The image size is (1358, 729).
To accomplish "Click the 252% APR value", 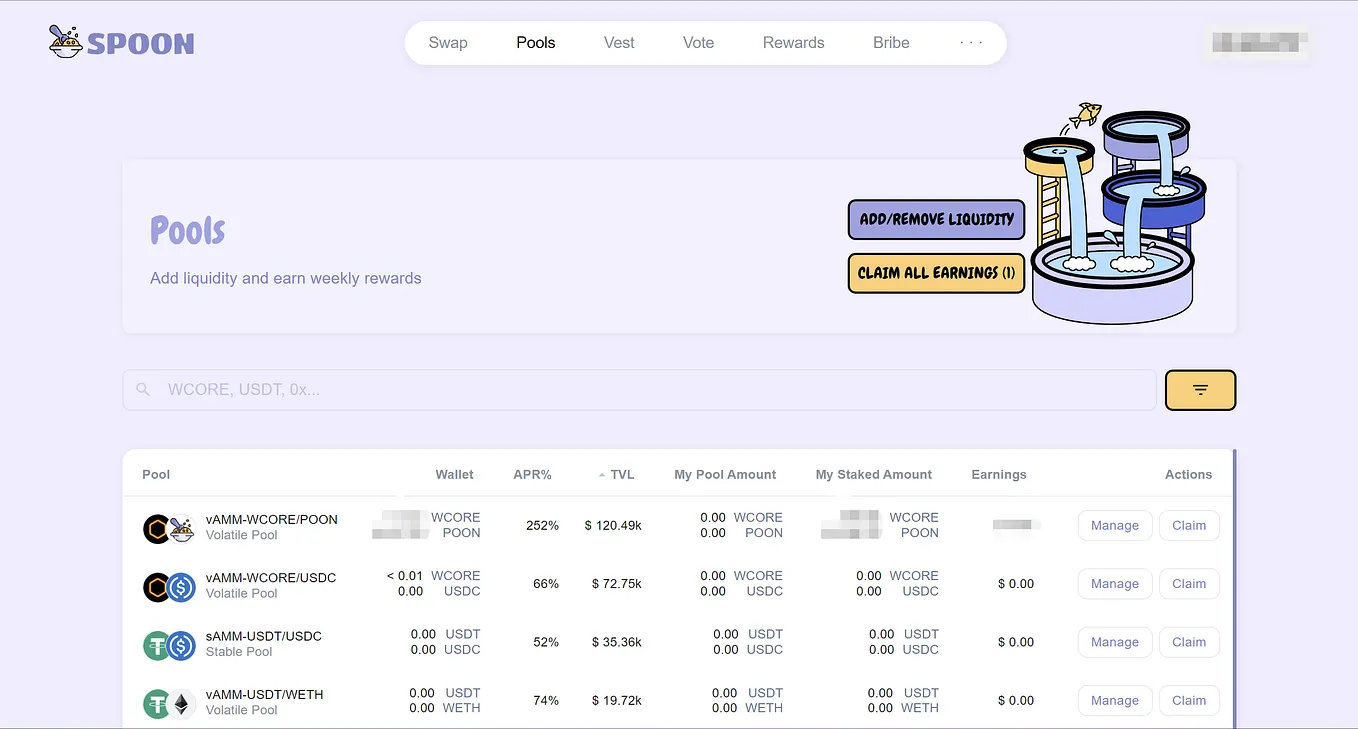I will pyautogui.click(x=542, y=525).
